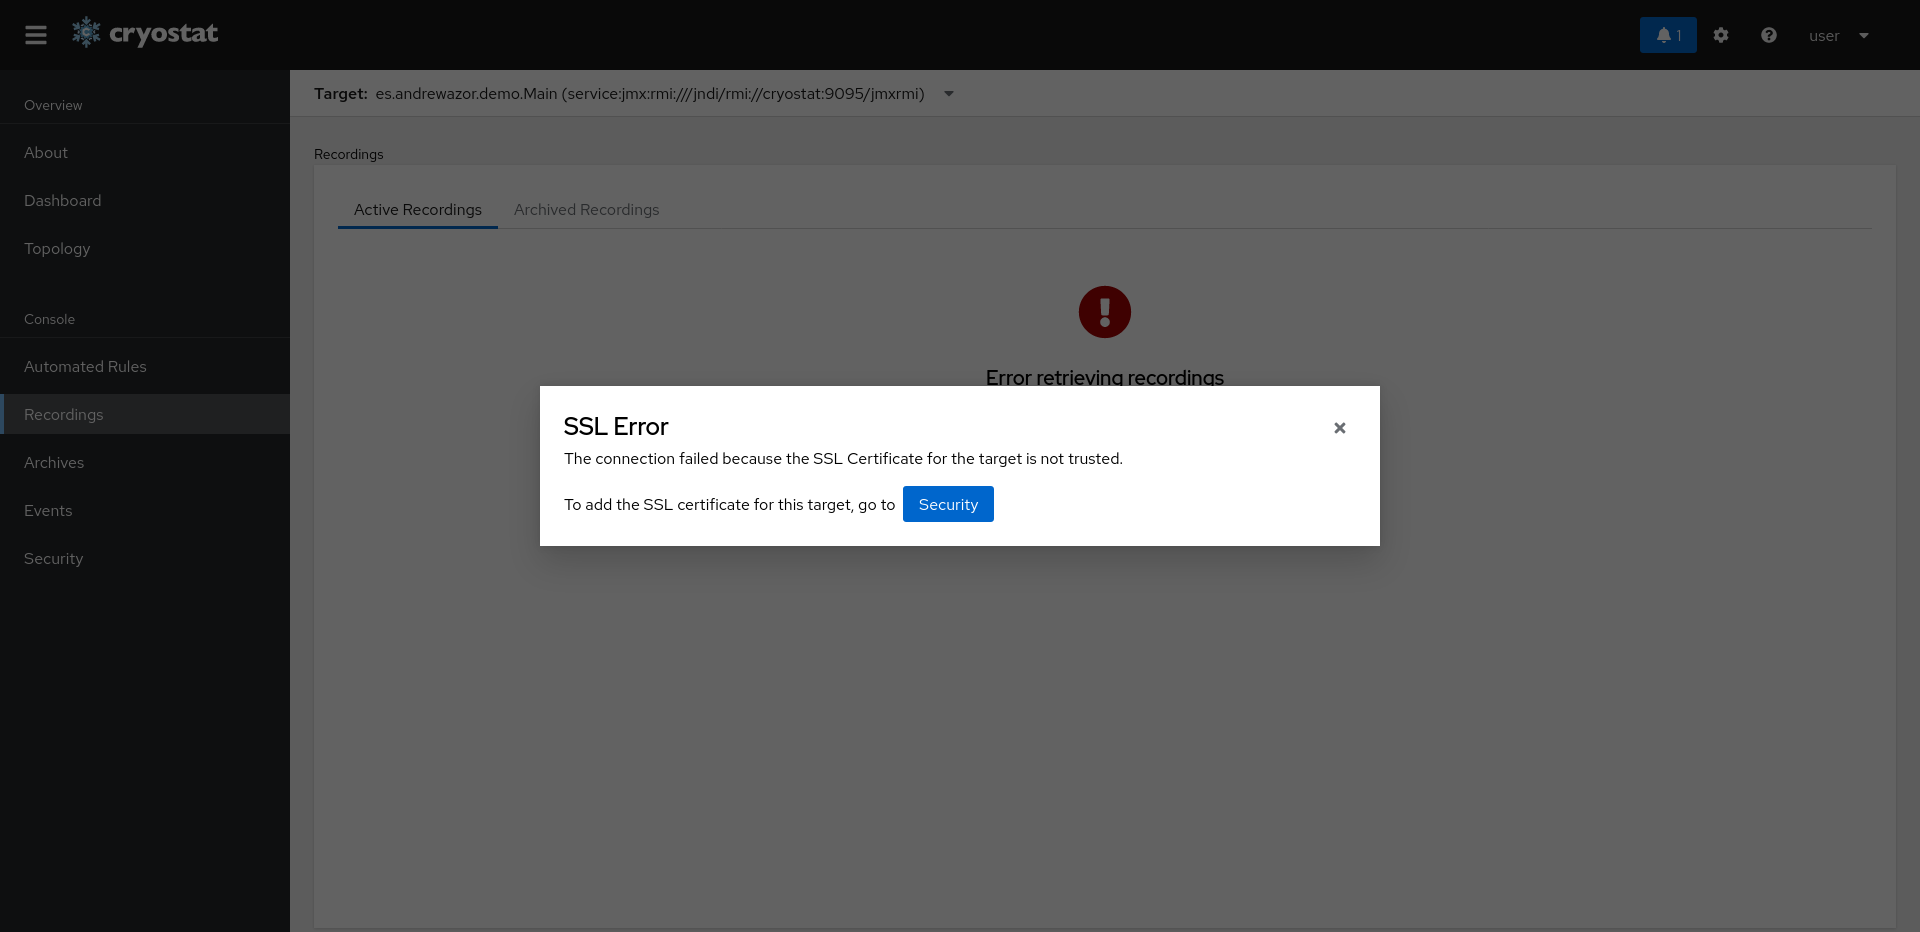Select the Active Recordings tab
The image size is (1920, 932).
tap(418, 210)
